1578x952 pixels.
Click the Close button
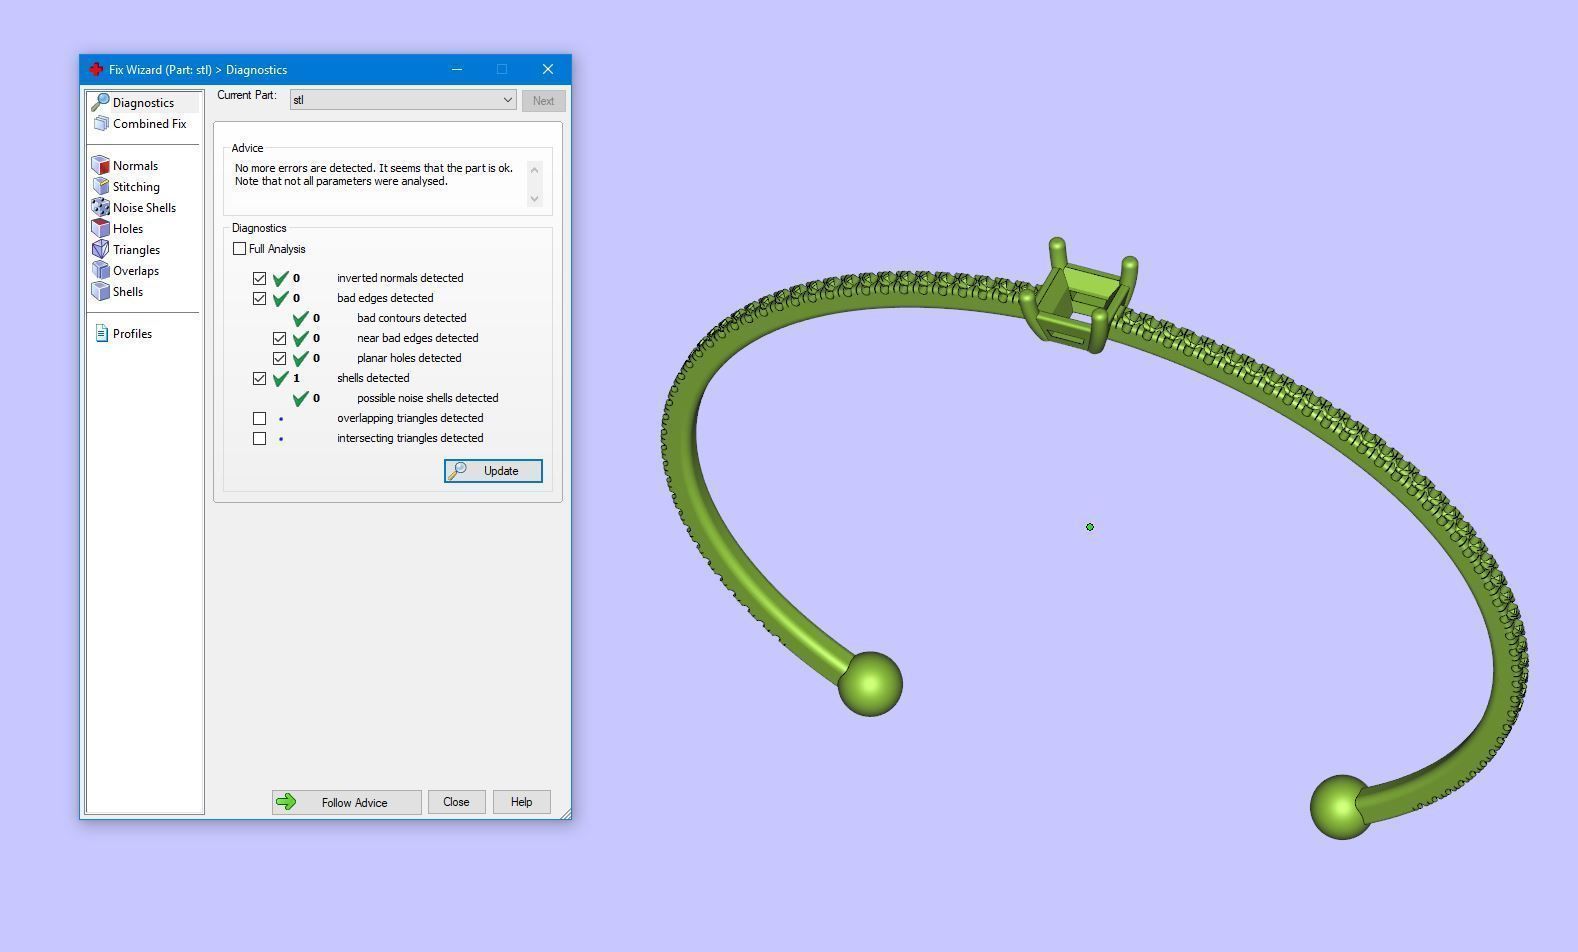tap(456, 802)
